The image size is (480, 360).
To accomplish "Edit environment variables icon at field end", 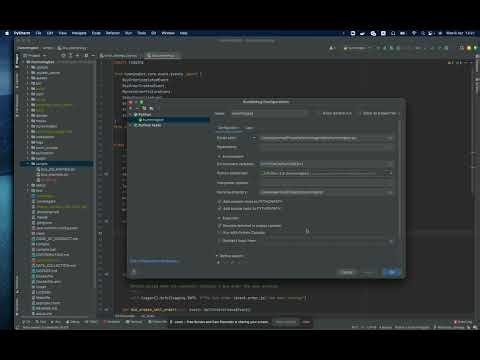I will coord(390,164).
